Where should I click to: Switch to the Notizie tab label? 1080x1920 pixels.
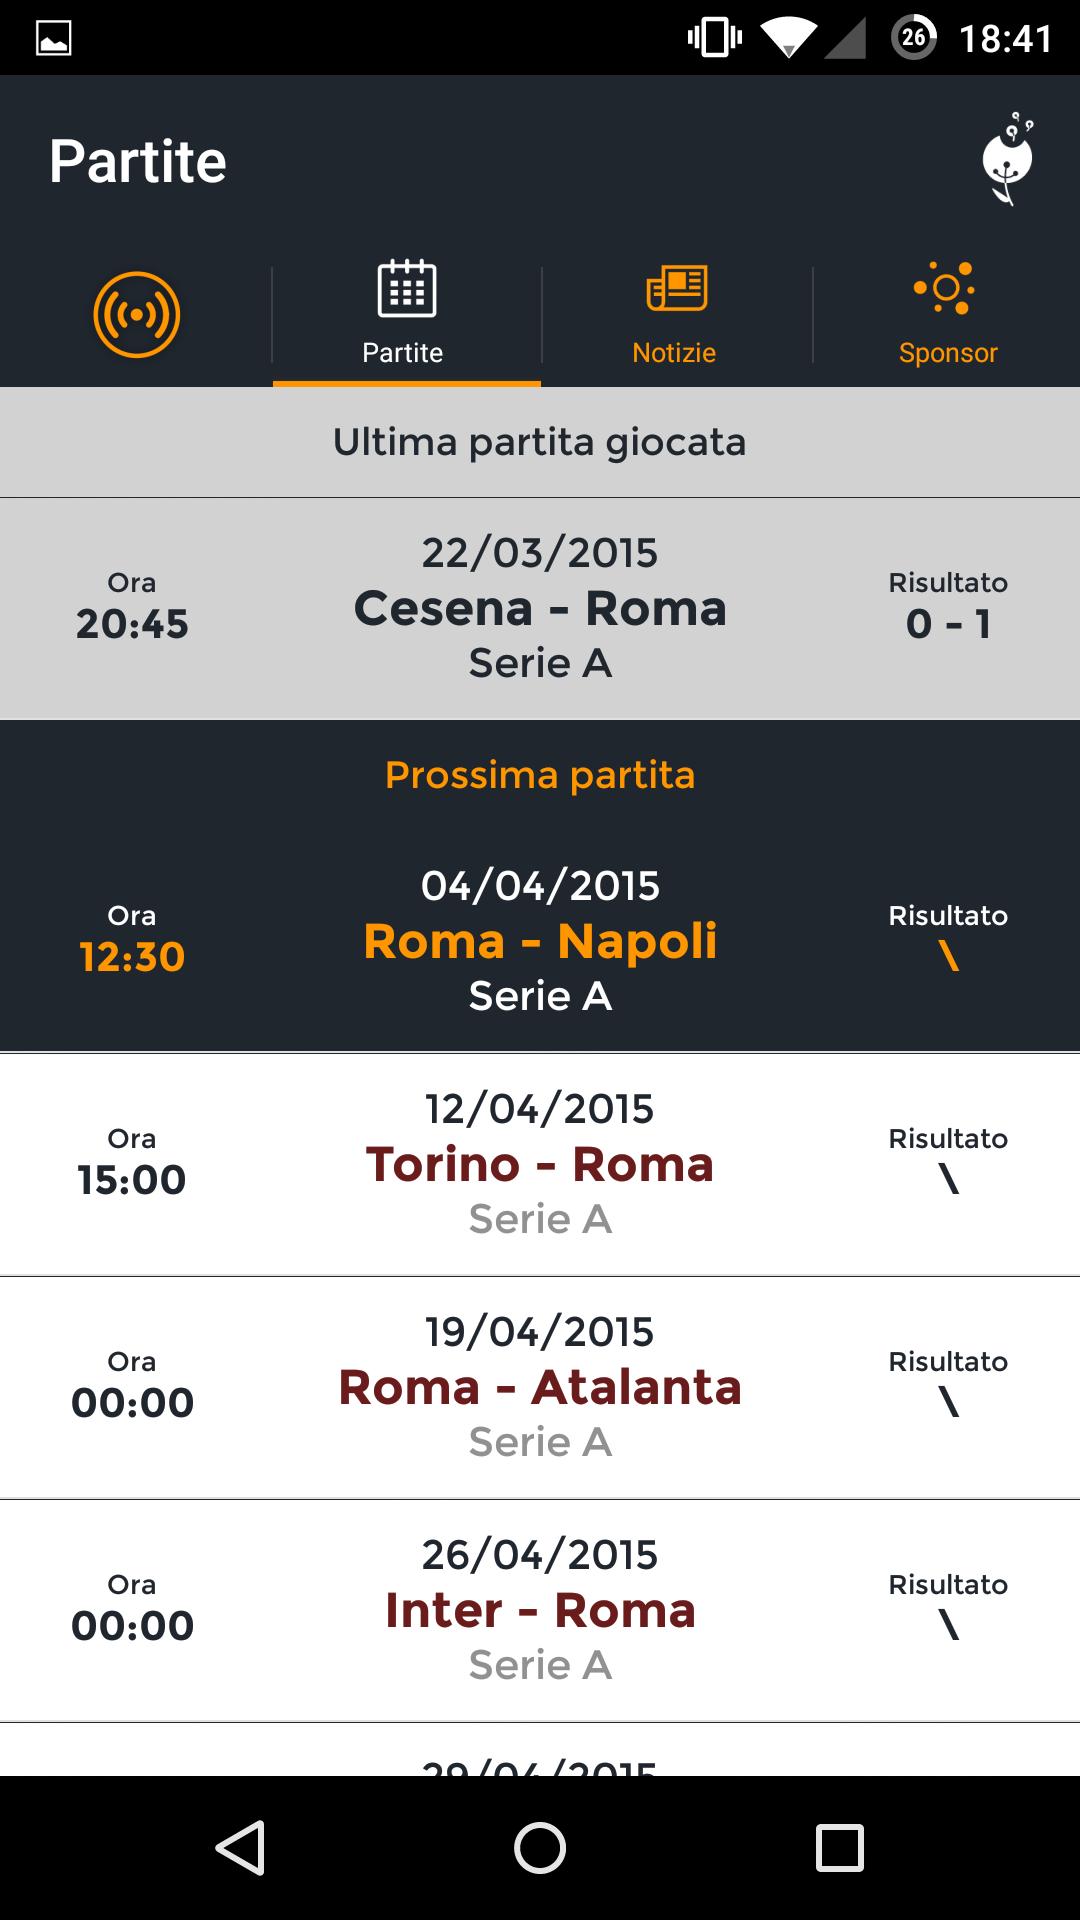pyautogui.click(x=674, y=353)
